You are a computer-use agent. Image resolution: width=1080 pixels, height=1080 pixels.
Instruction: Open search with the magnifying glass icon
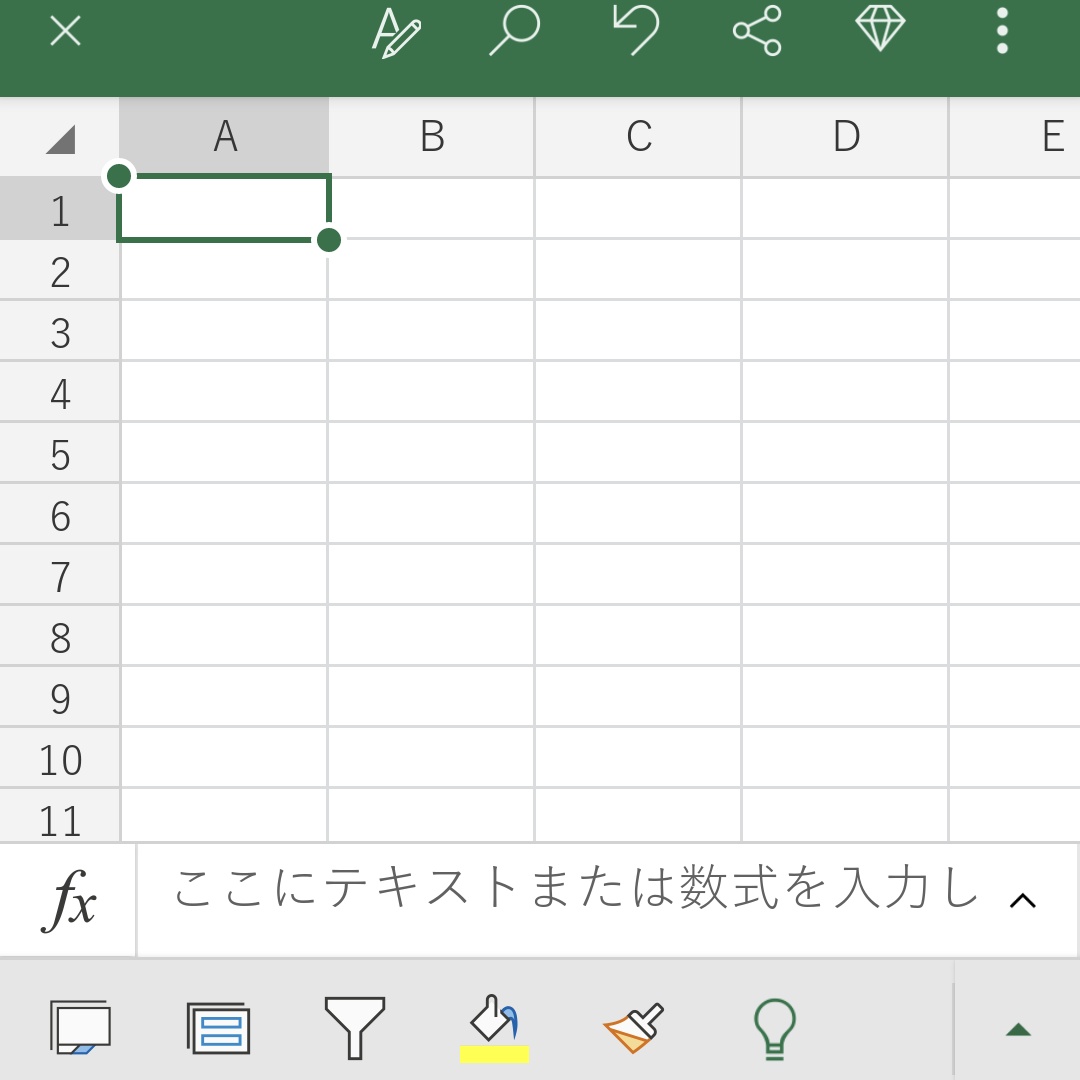point(515,30)
